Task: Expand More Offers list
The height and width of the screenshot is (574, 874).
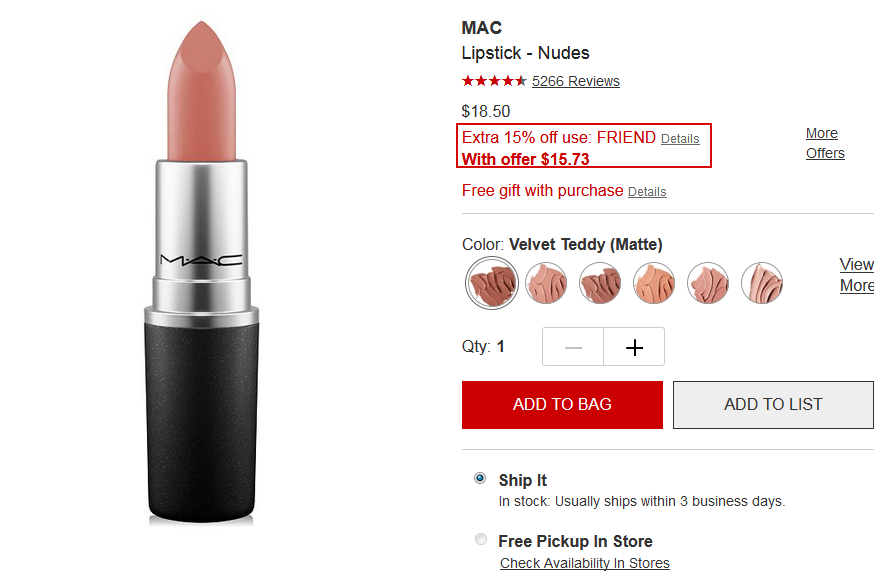Action: (x=825, y=143)
